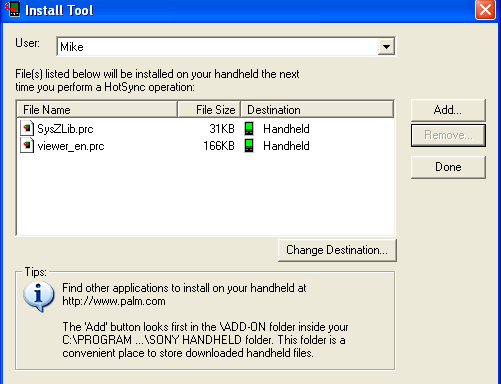Open the User dropdown arrow
The width and height of the screenshot is (501, 384).
386,46
